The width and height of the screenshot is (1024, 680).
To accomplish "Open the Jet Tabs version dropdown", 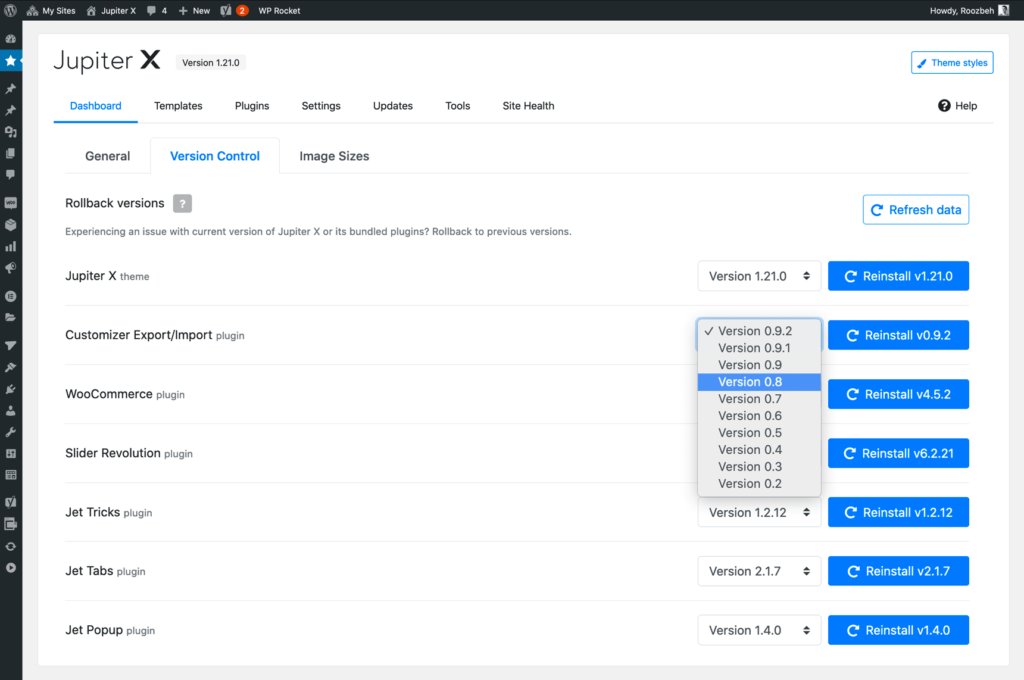I will click(759, 571).
